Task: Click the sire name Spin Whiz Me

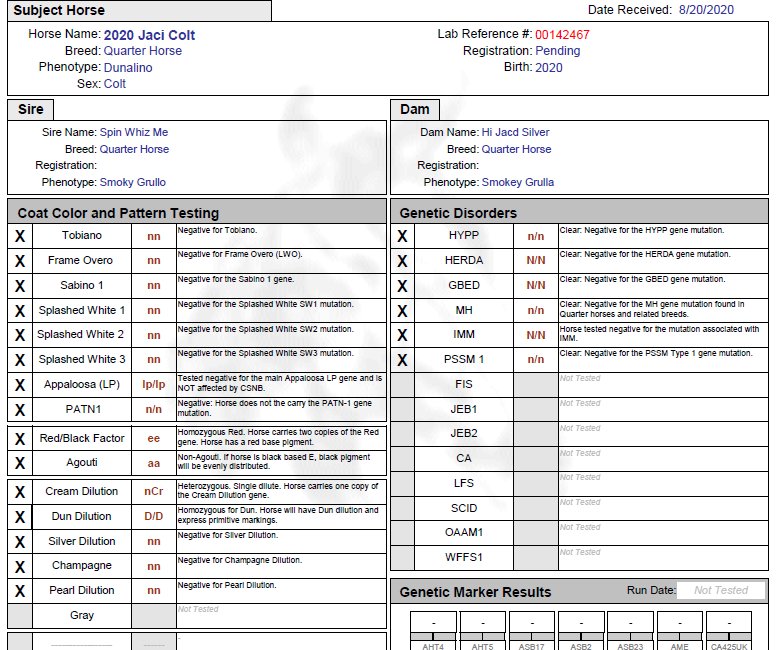Action: (134, 132)
